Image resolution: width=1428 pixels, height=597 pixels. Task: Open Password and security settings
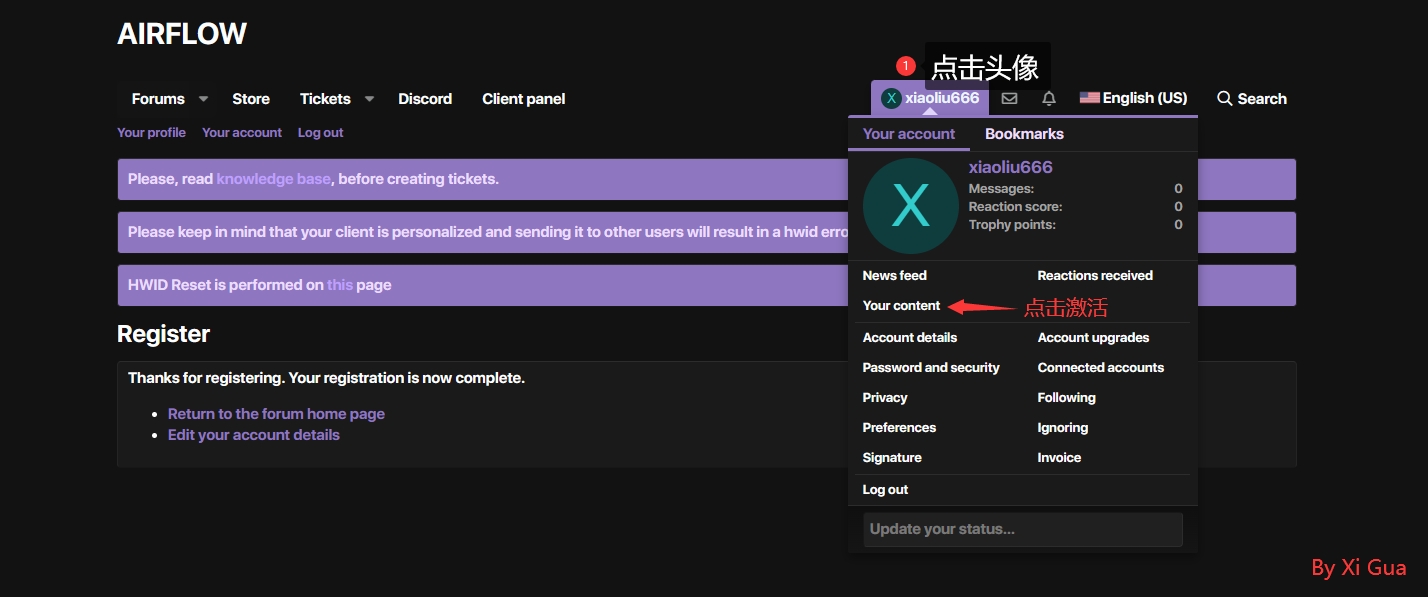930,368
